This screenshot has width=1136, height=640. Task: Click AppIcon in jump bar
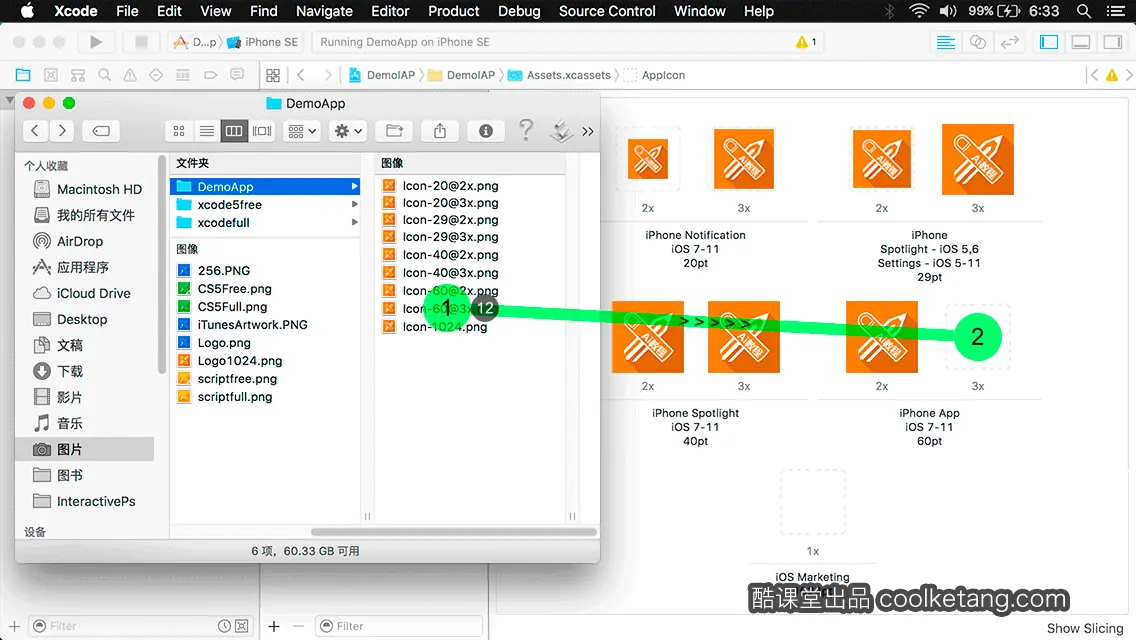point(654,75)
